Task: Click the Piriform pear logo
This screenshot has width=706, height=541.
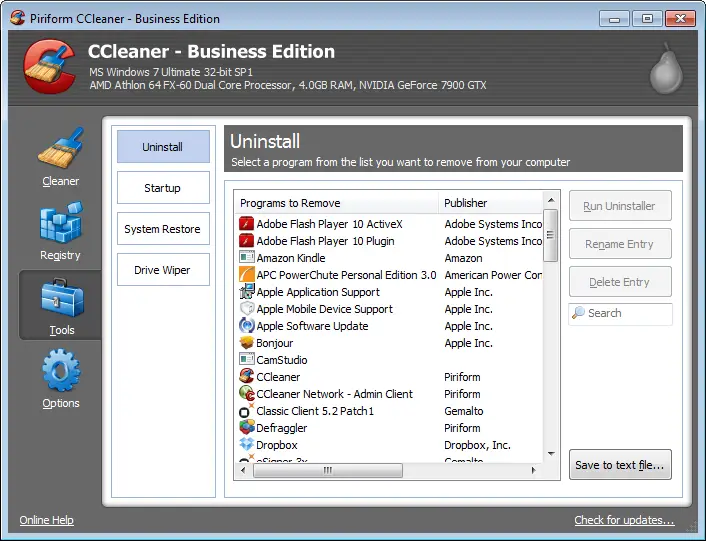Action: click(666, 69)
